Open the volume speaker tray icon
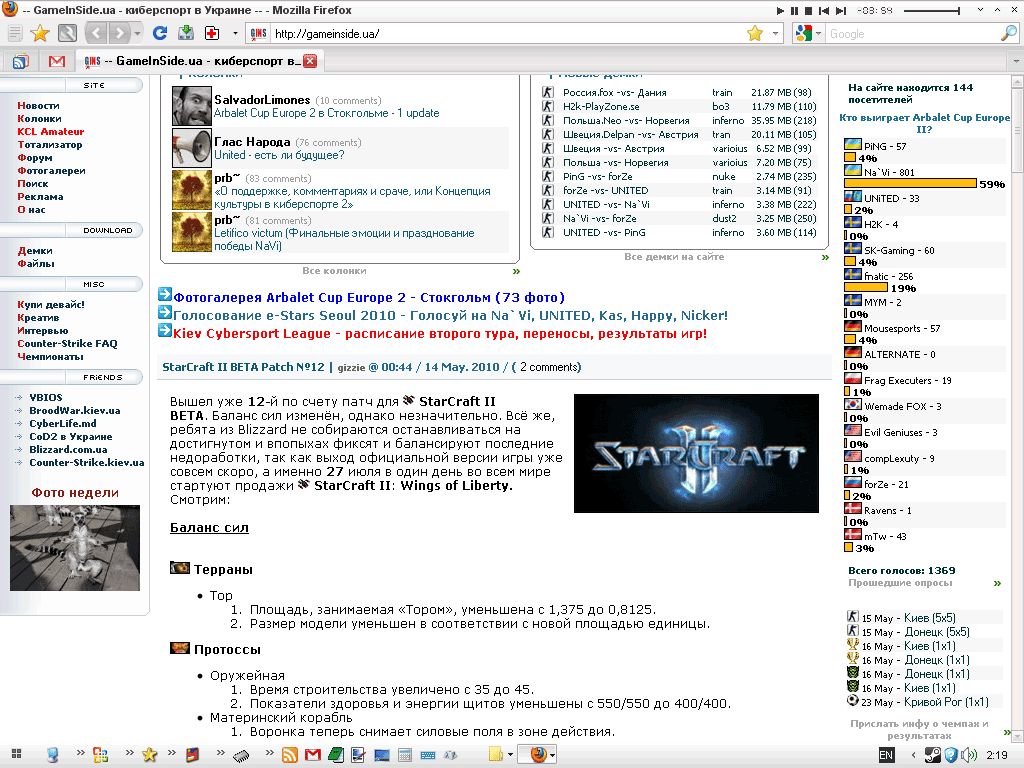The image size is (1024, 768). click(968, 755)
